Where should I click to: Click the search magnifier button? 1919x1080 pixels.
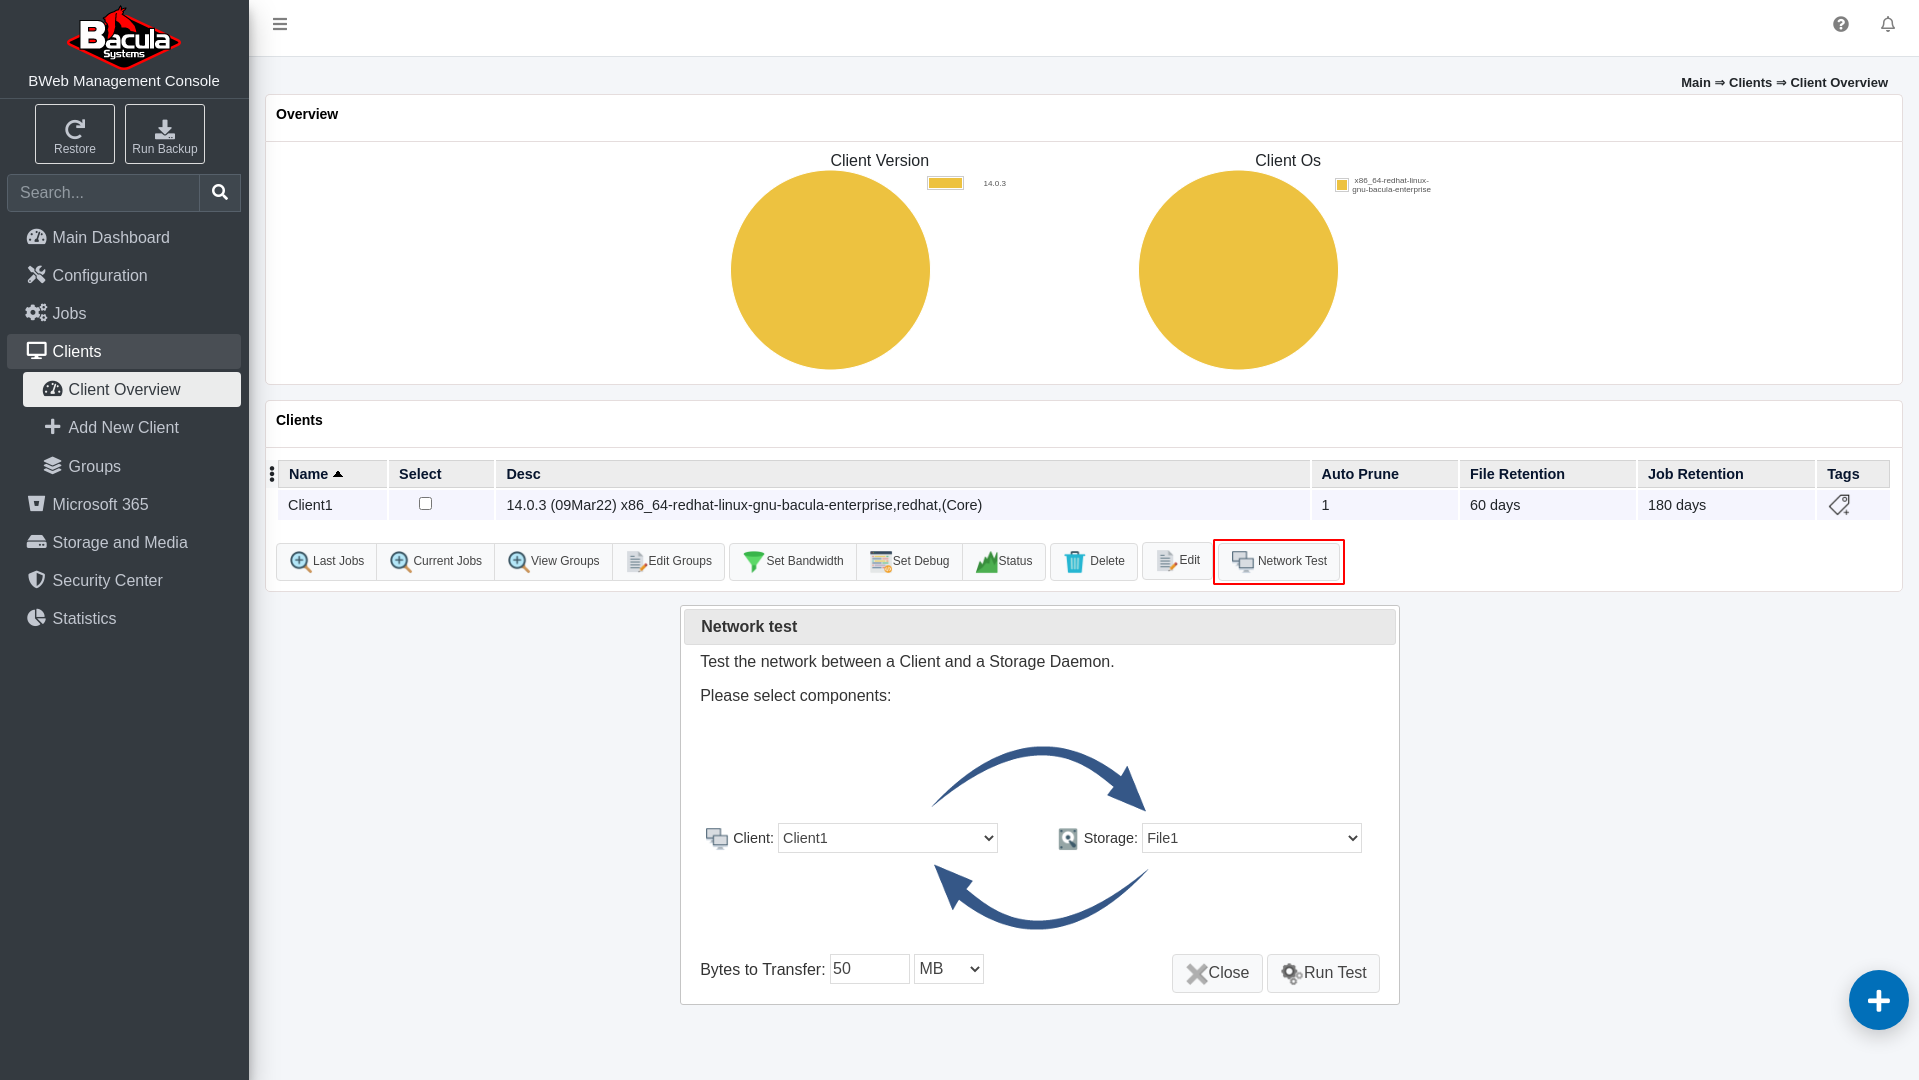[x=220, y=193]
